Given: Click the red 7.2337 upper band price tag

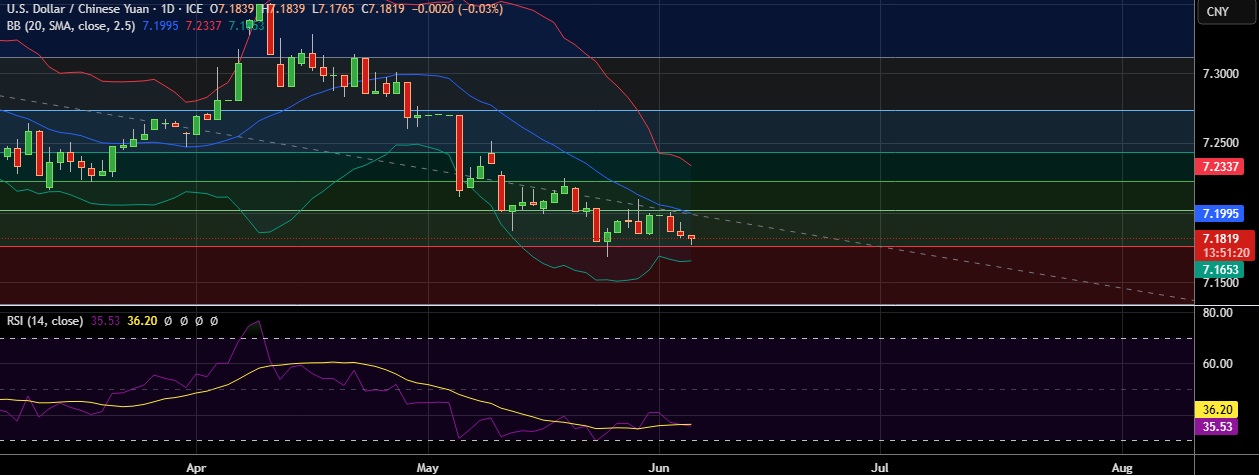Looking at the screenshot, I should coord(1221,167).
